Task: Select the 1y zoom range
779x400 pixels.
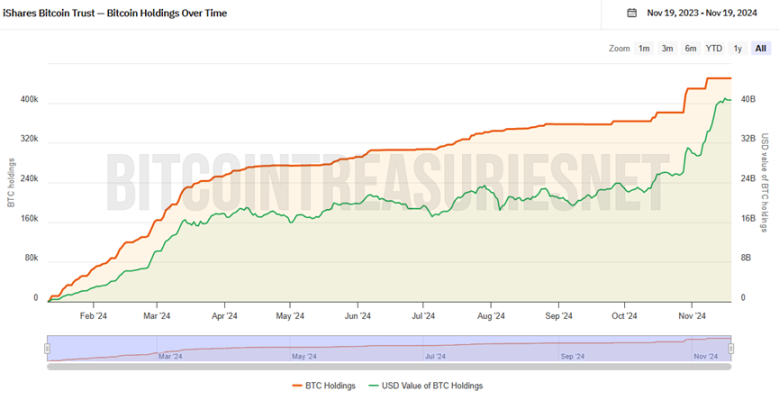Action: click(x=737, y=48)
